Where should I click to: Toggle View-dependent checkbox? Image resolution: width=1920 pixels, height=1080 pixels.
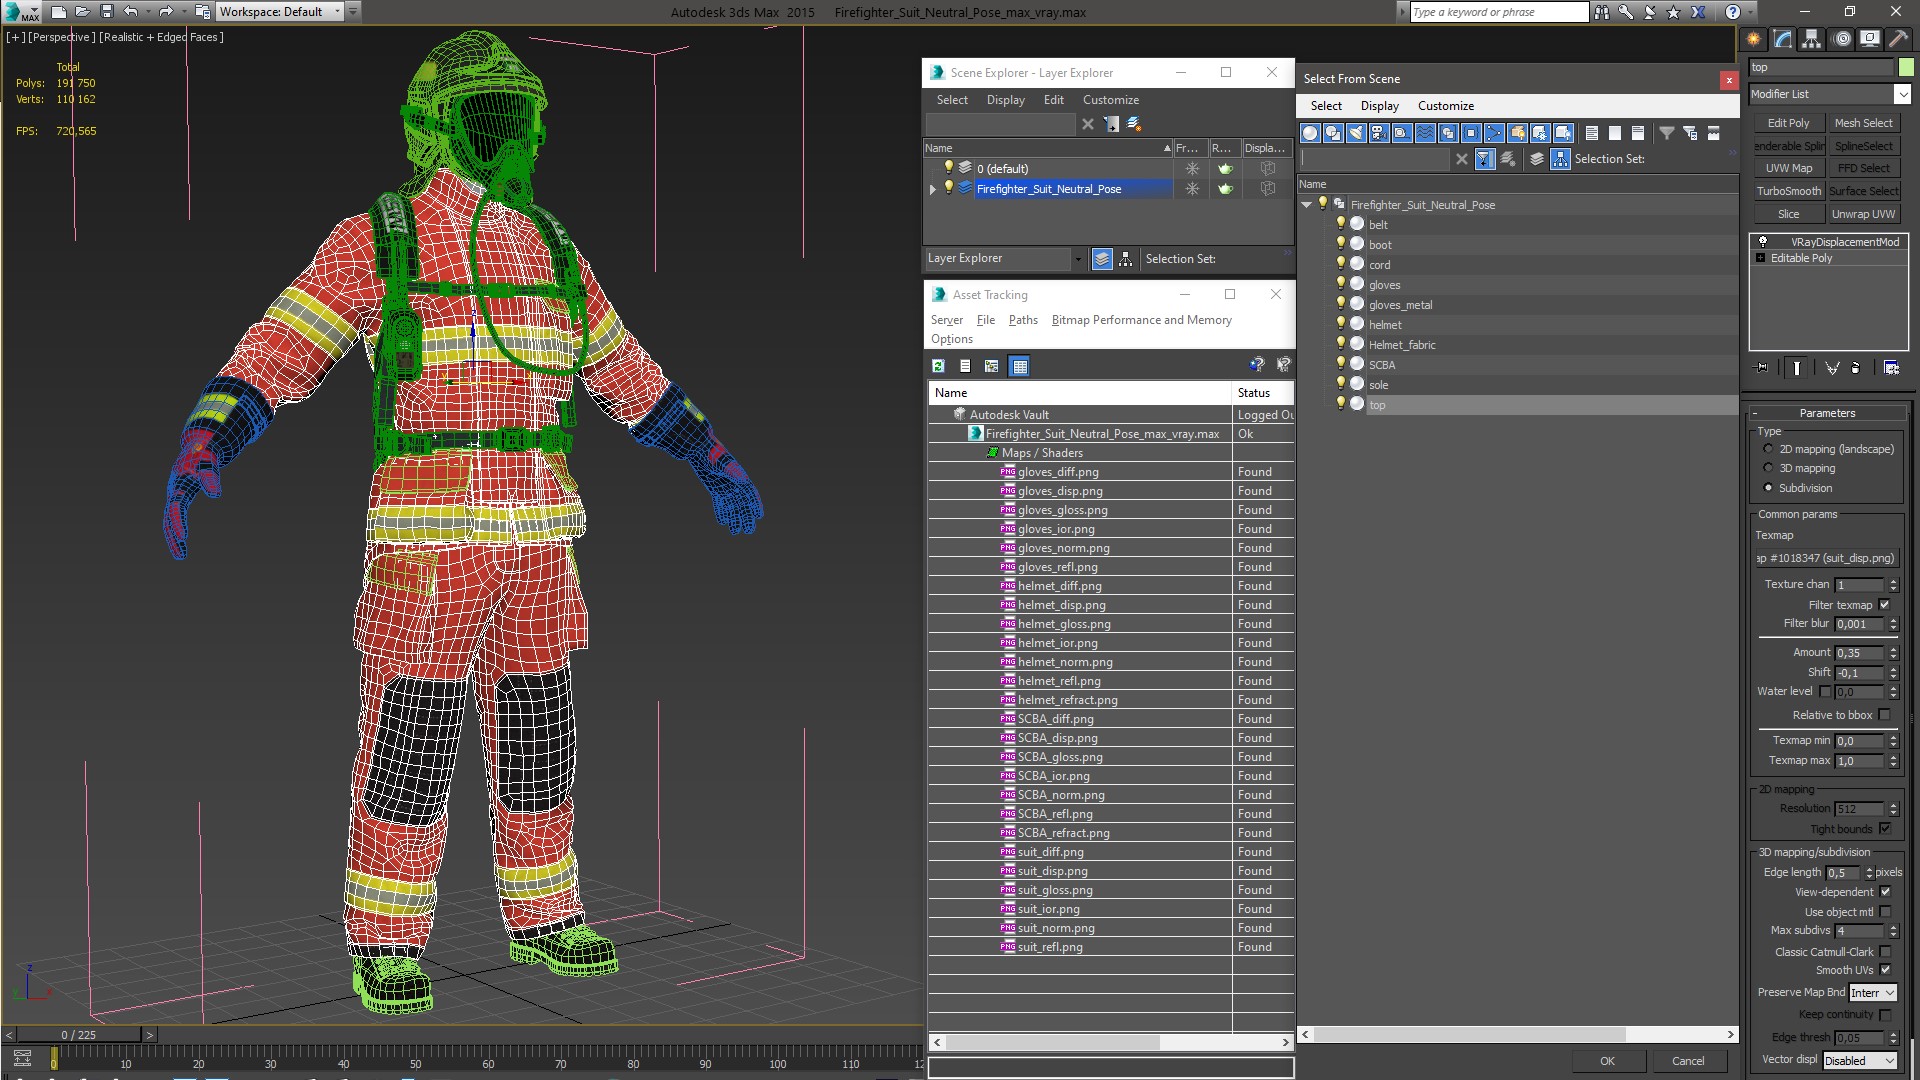pyautogui.click(x=1885, y=892)
